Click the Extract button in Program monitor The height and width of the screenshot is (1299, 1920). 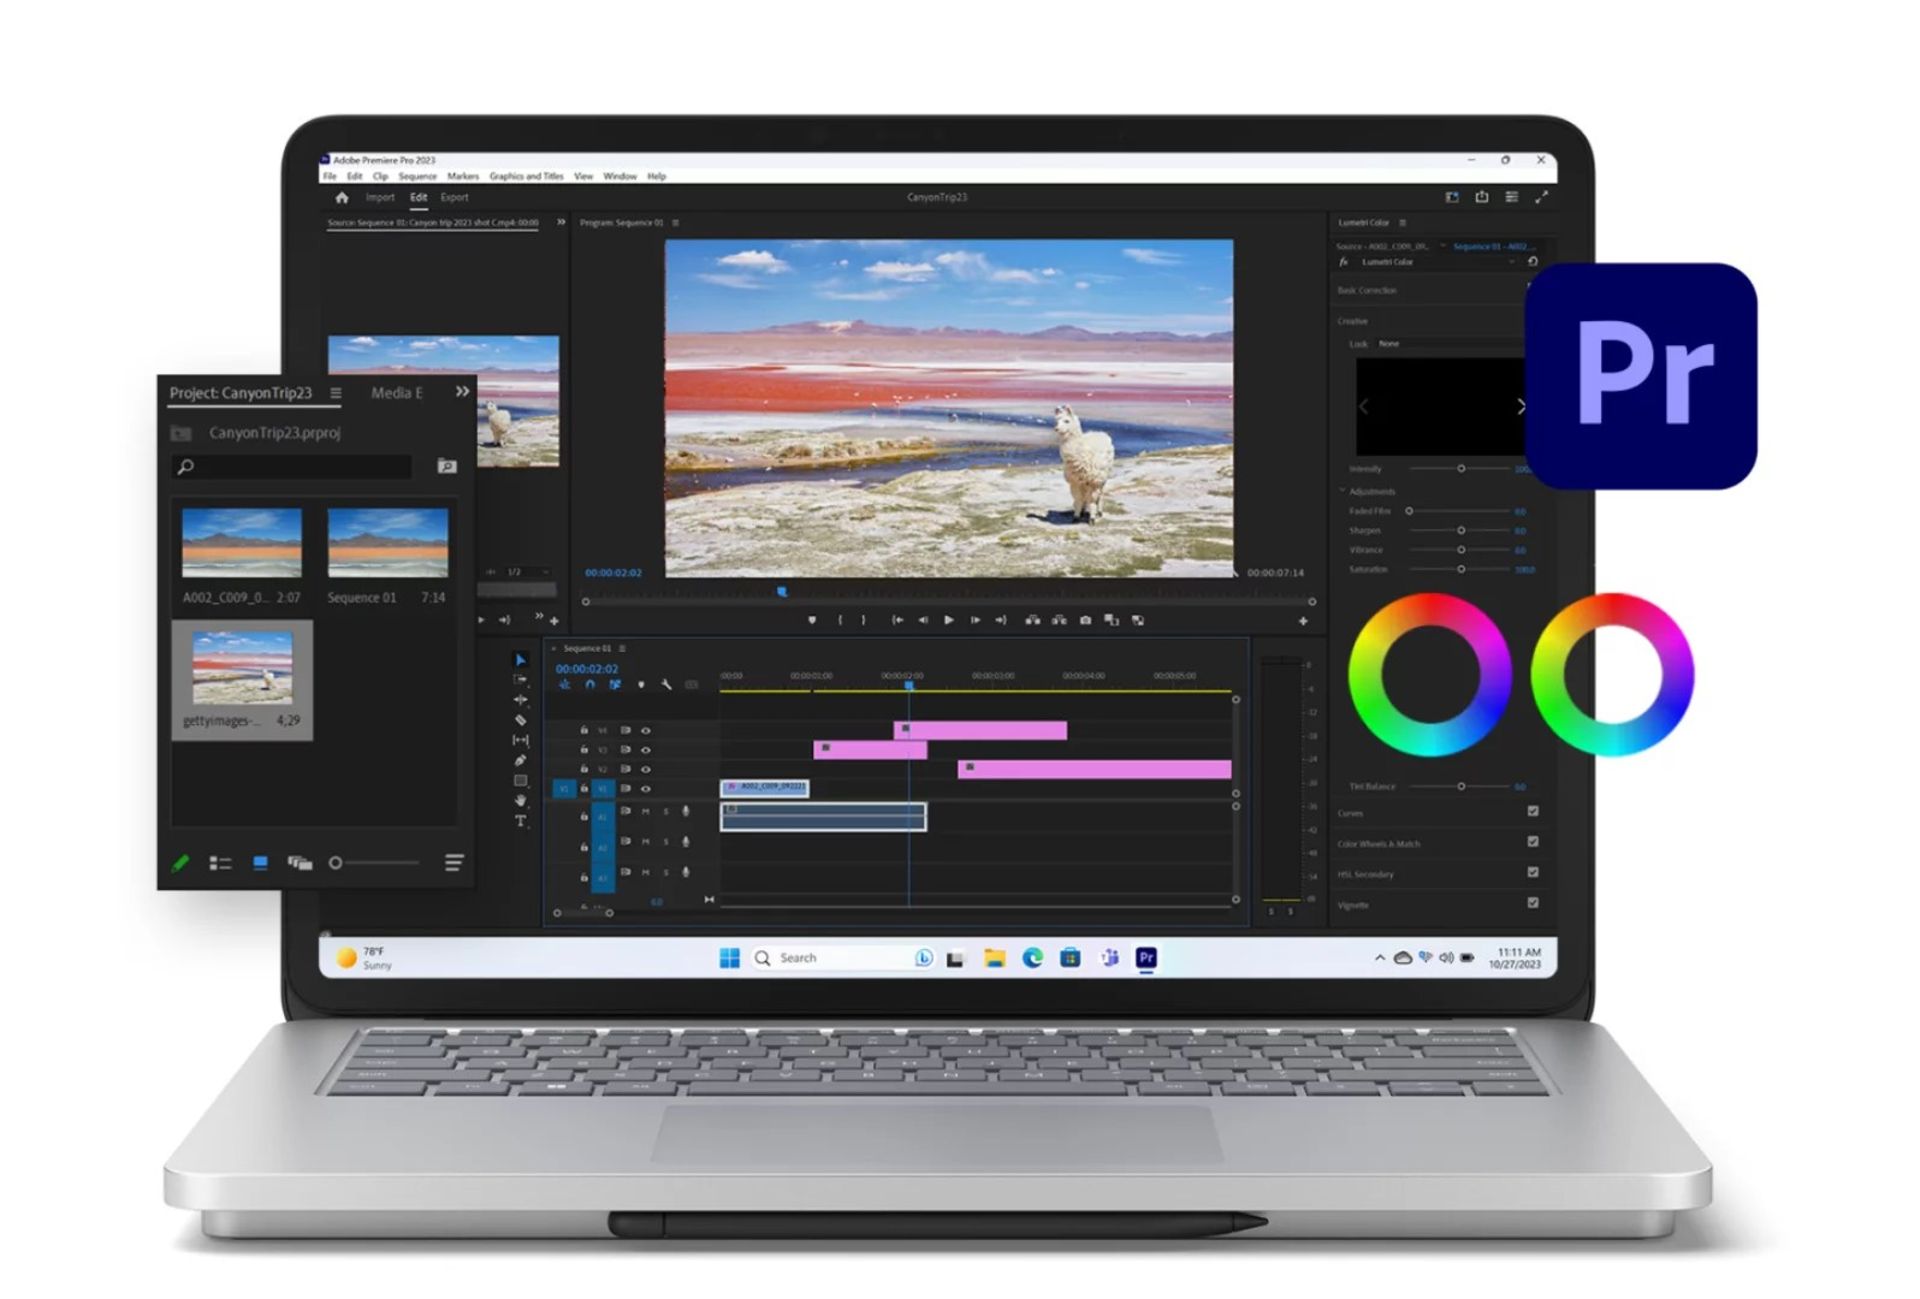(x=1059, y=621)
